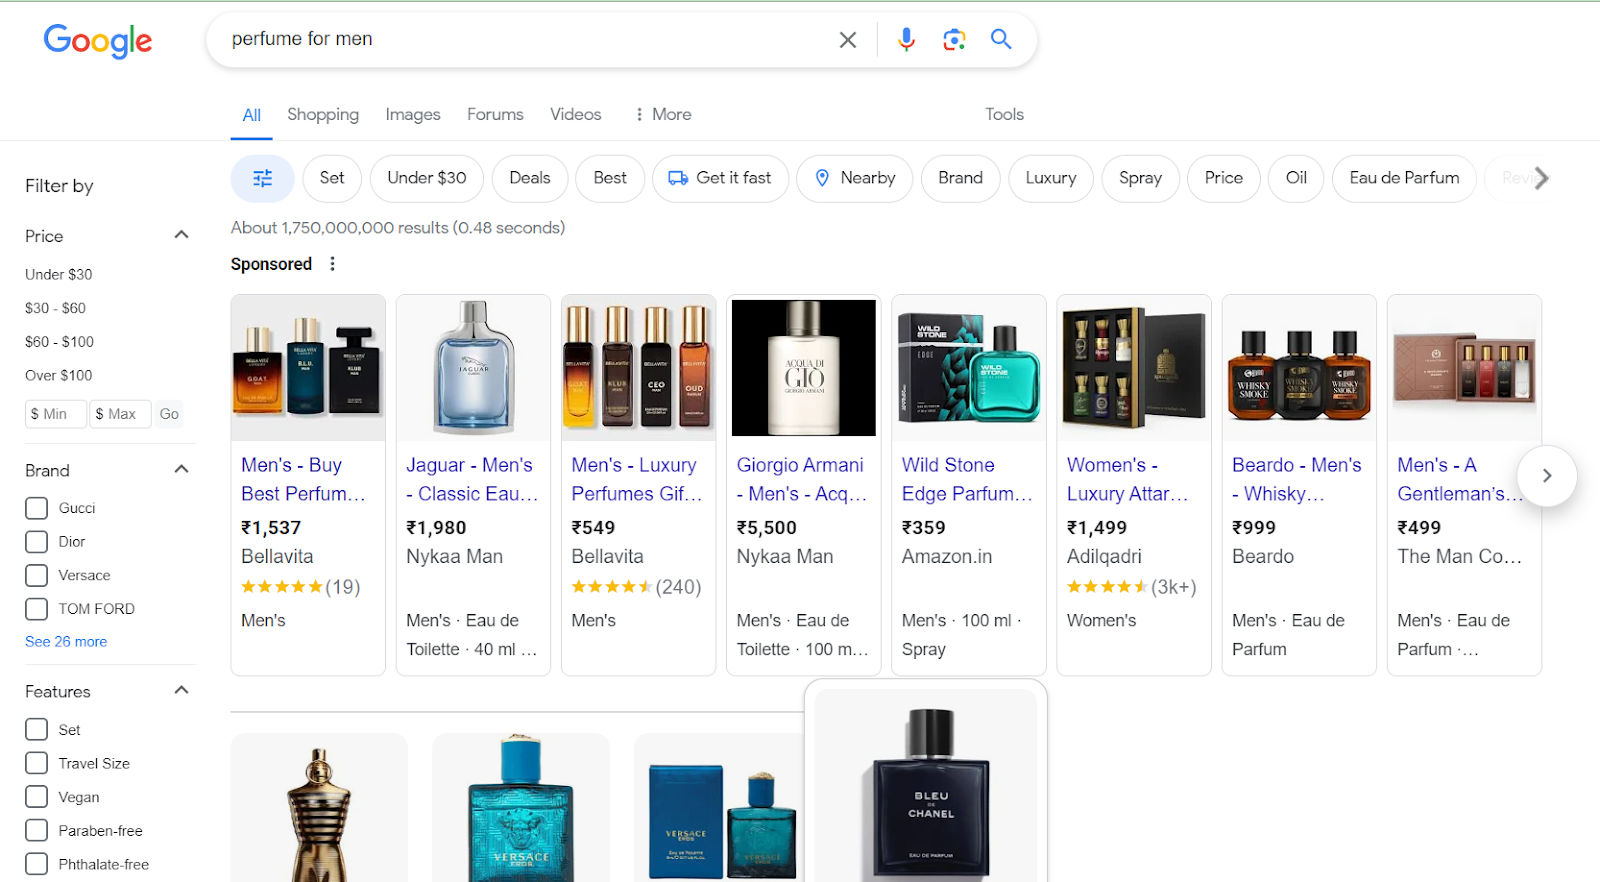Open the Price chip
This screenshot has height=882, width=1600.
point(1224,178)
